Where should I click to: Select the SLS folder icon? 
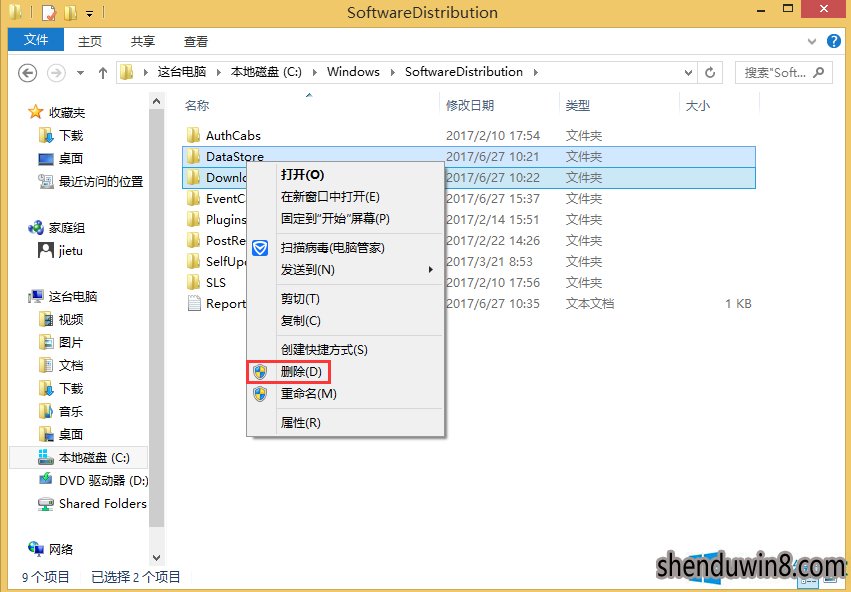(193, 282)
